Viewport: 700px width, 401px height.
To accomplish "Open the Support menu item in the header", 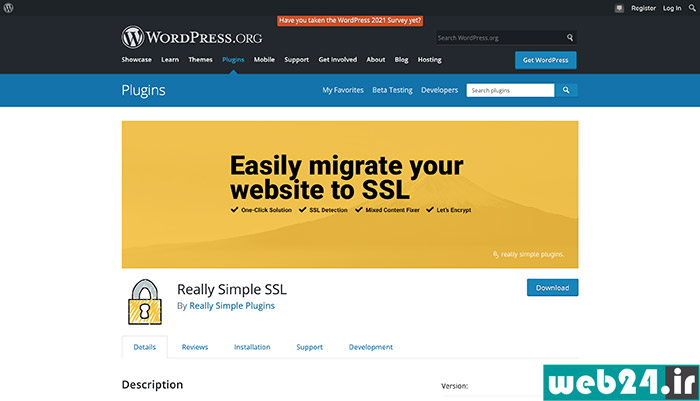I will 296,59.
